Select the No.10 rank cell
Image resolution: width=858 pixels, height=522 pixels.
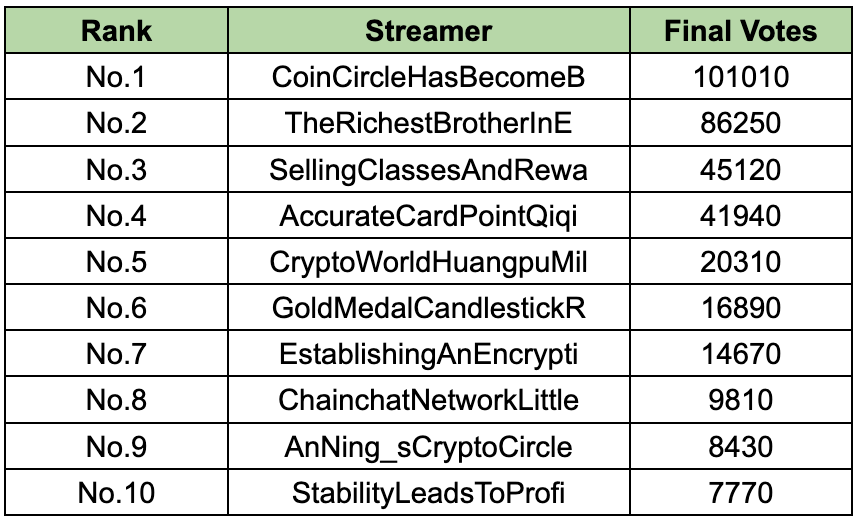(x=116, y=493)
